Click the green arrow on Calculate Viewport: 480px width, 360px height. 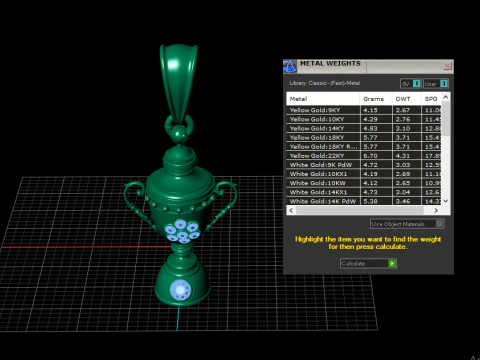pyautogui.click(x=392, y=264)
